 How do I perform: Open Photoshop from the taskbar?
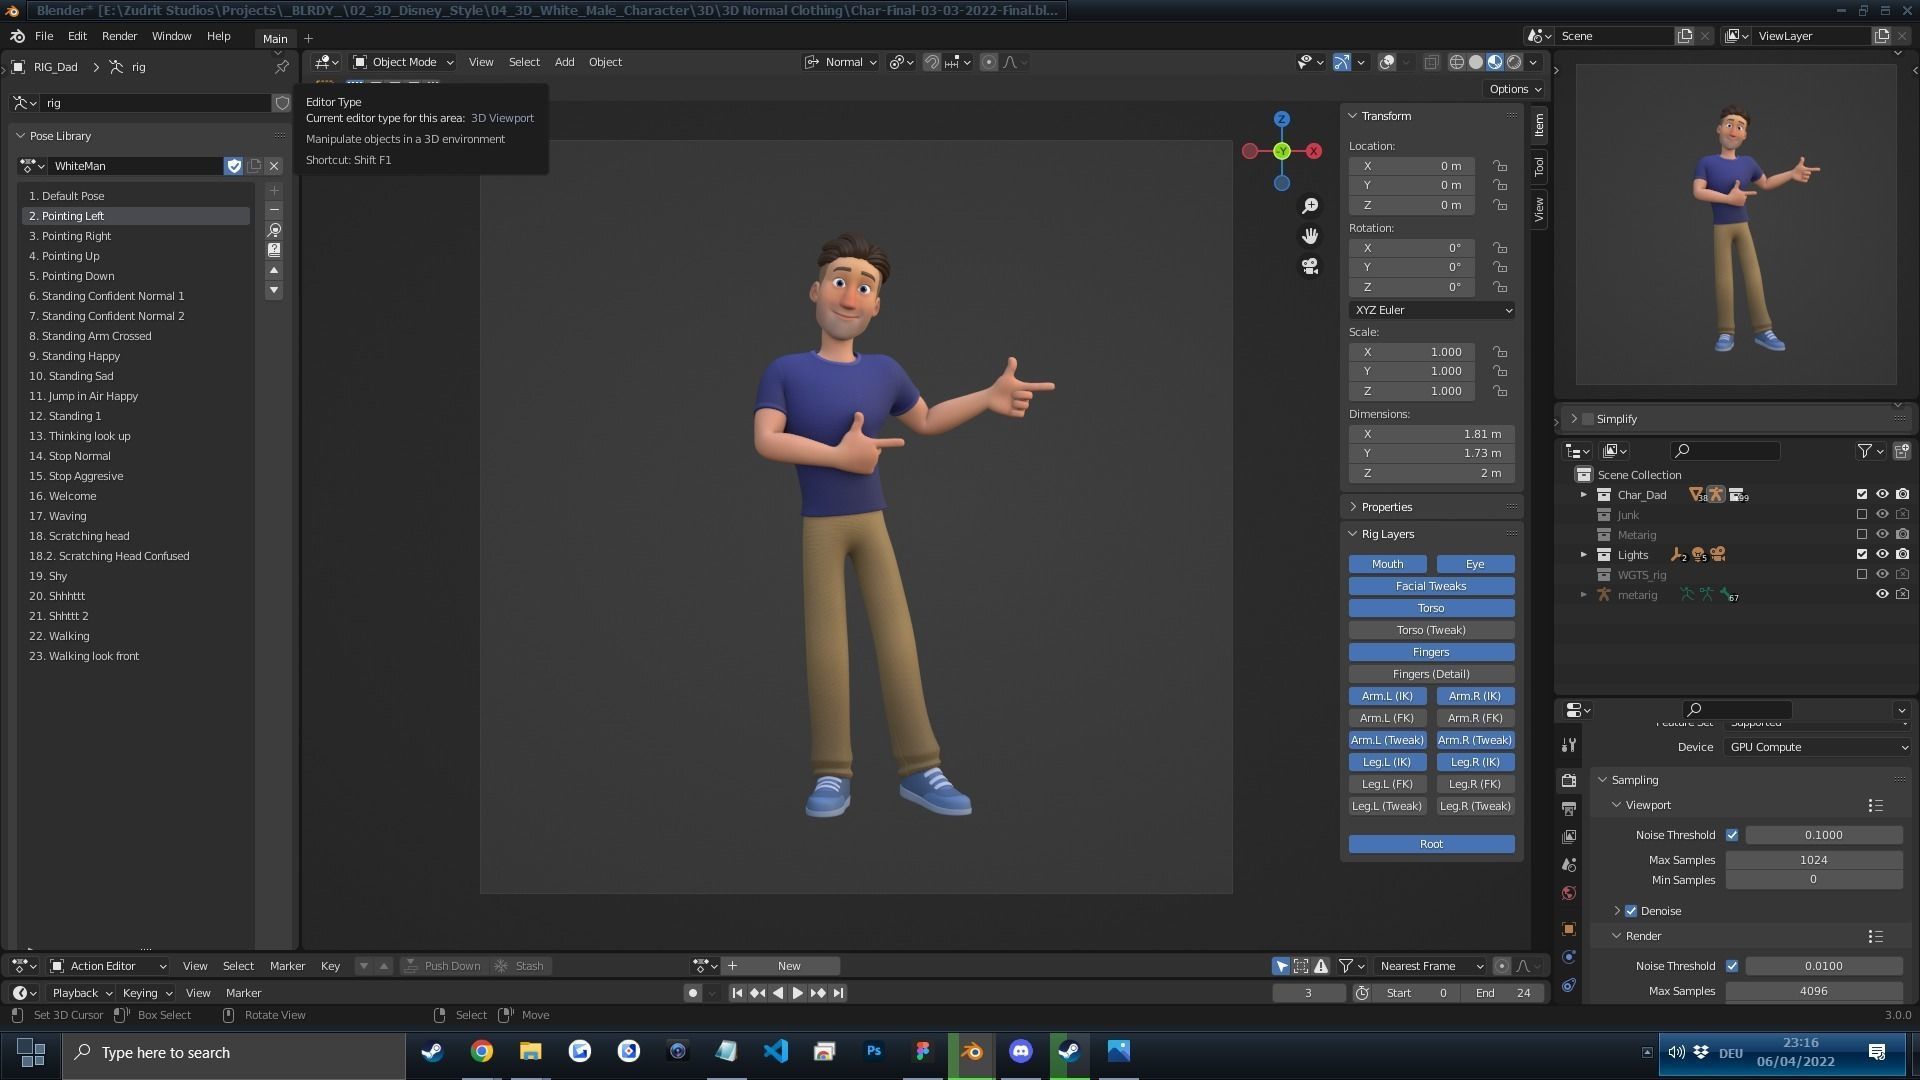[873, 1052]
